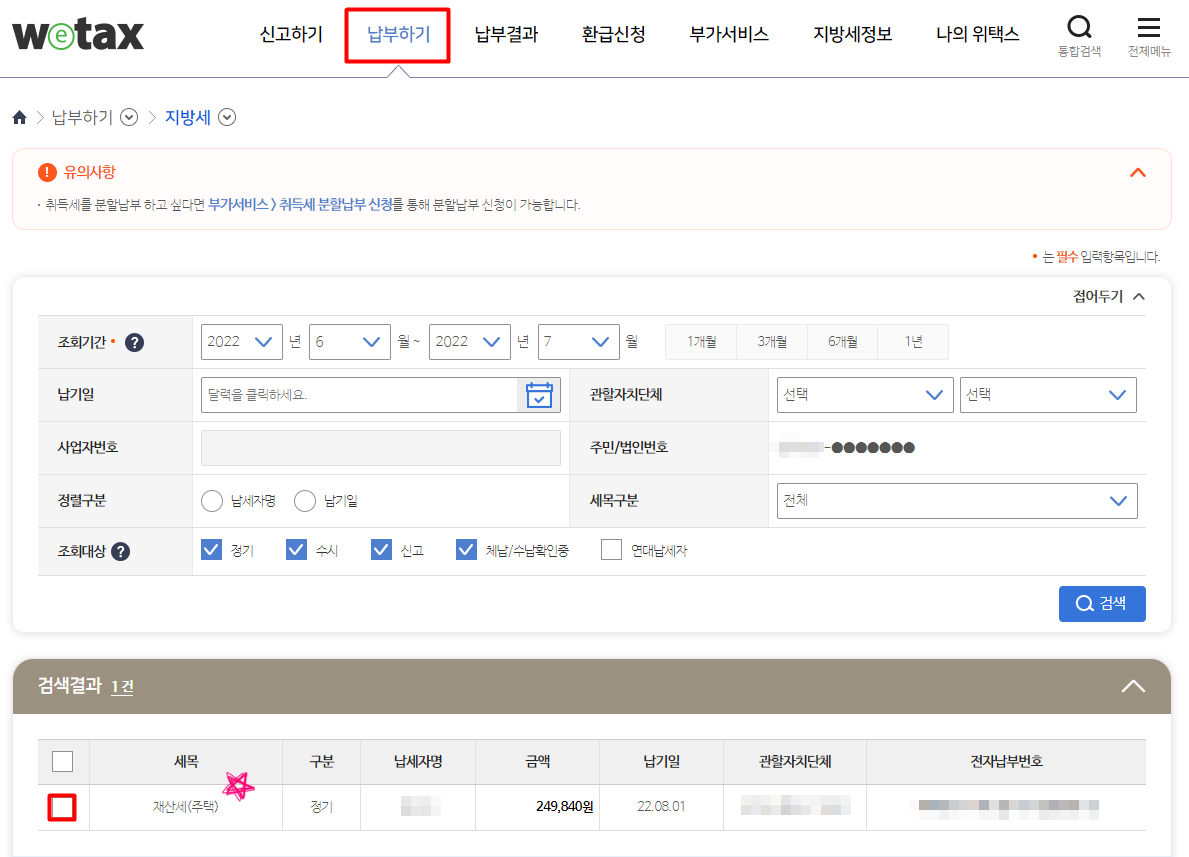The image size is (1189, 857).
Task: Set period to 3개월
Action: tap(772, 342)
